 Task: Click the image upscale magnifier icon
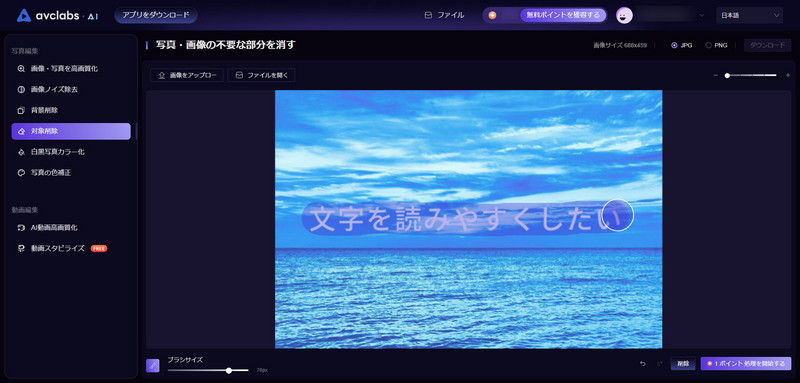pos(21,68)
